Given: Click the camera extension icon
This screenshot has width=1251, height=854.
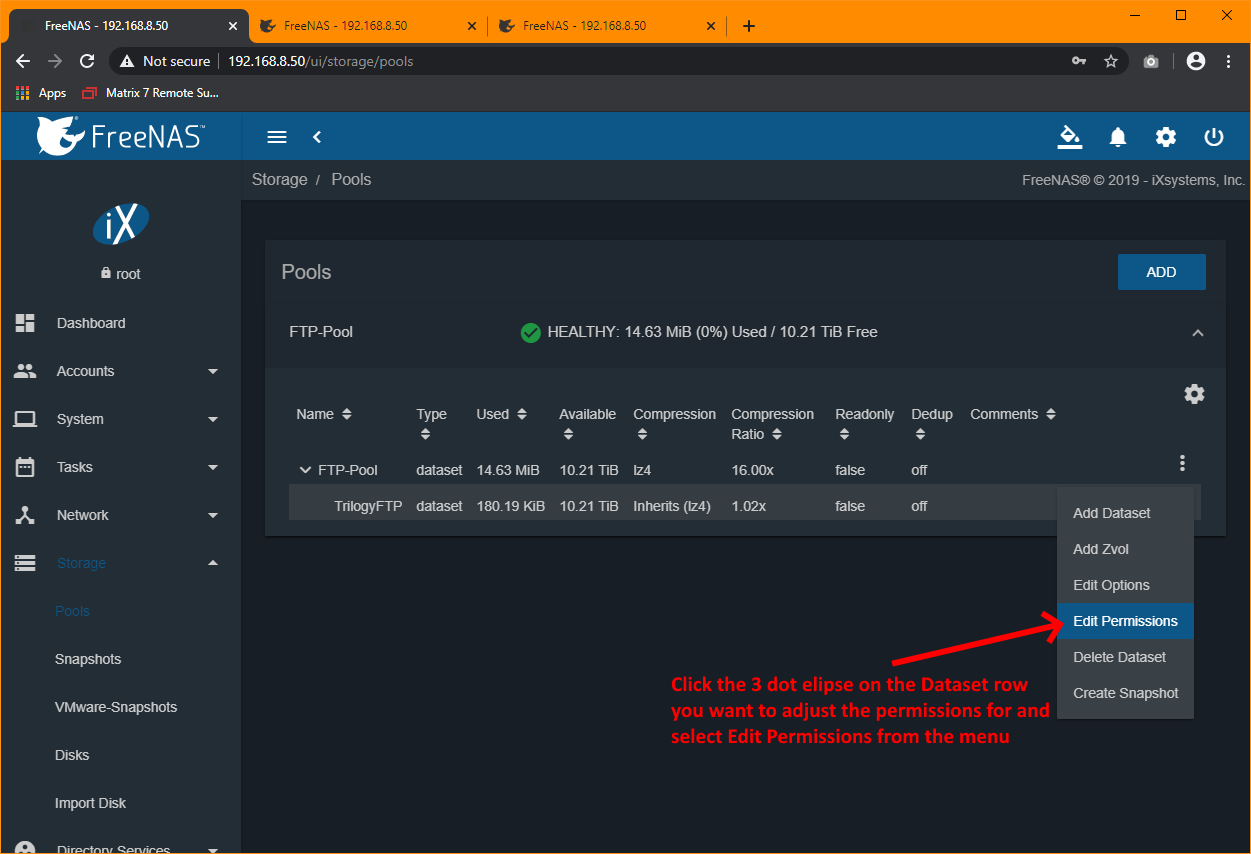Looking at the screenshot, I should 1151,61.
